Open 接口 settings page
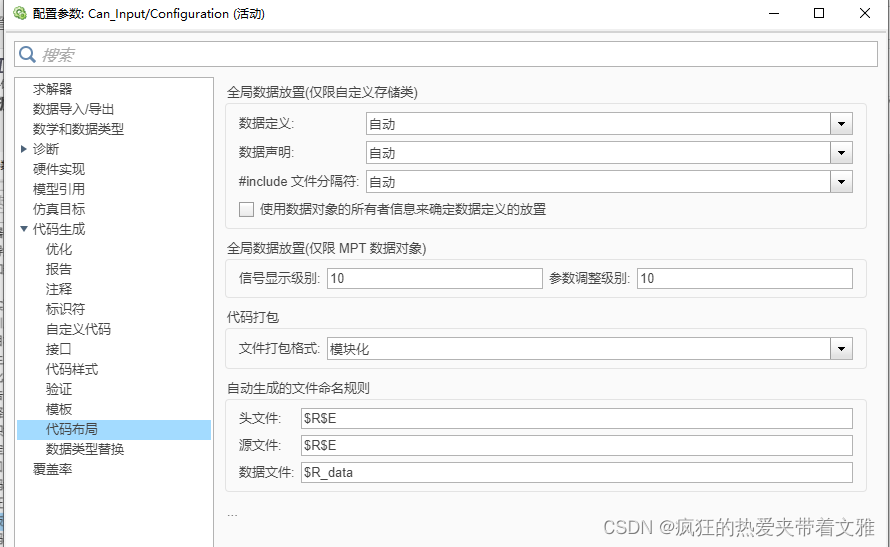Image resolution: width=890 pixels, height=547 pixels. coord(58,349)
